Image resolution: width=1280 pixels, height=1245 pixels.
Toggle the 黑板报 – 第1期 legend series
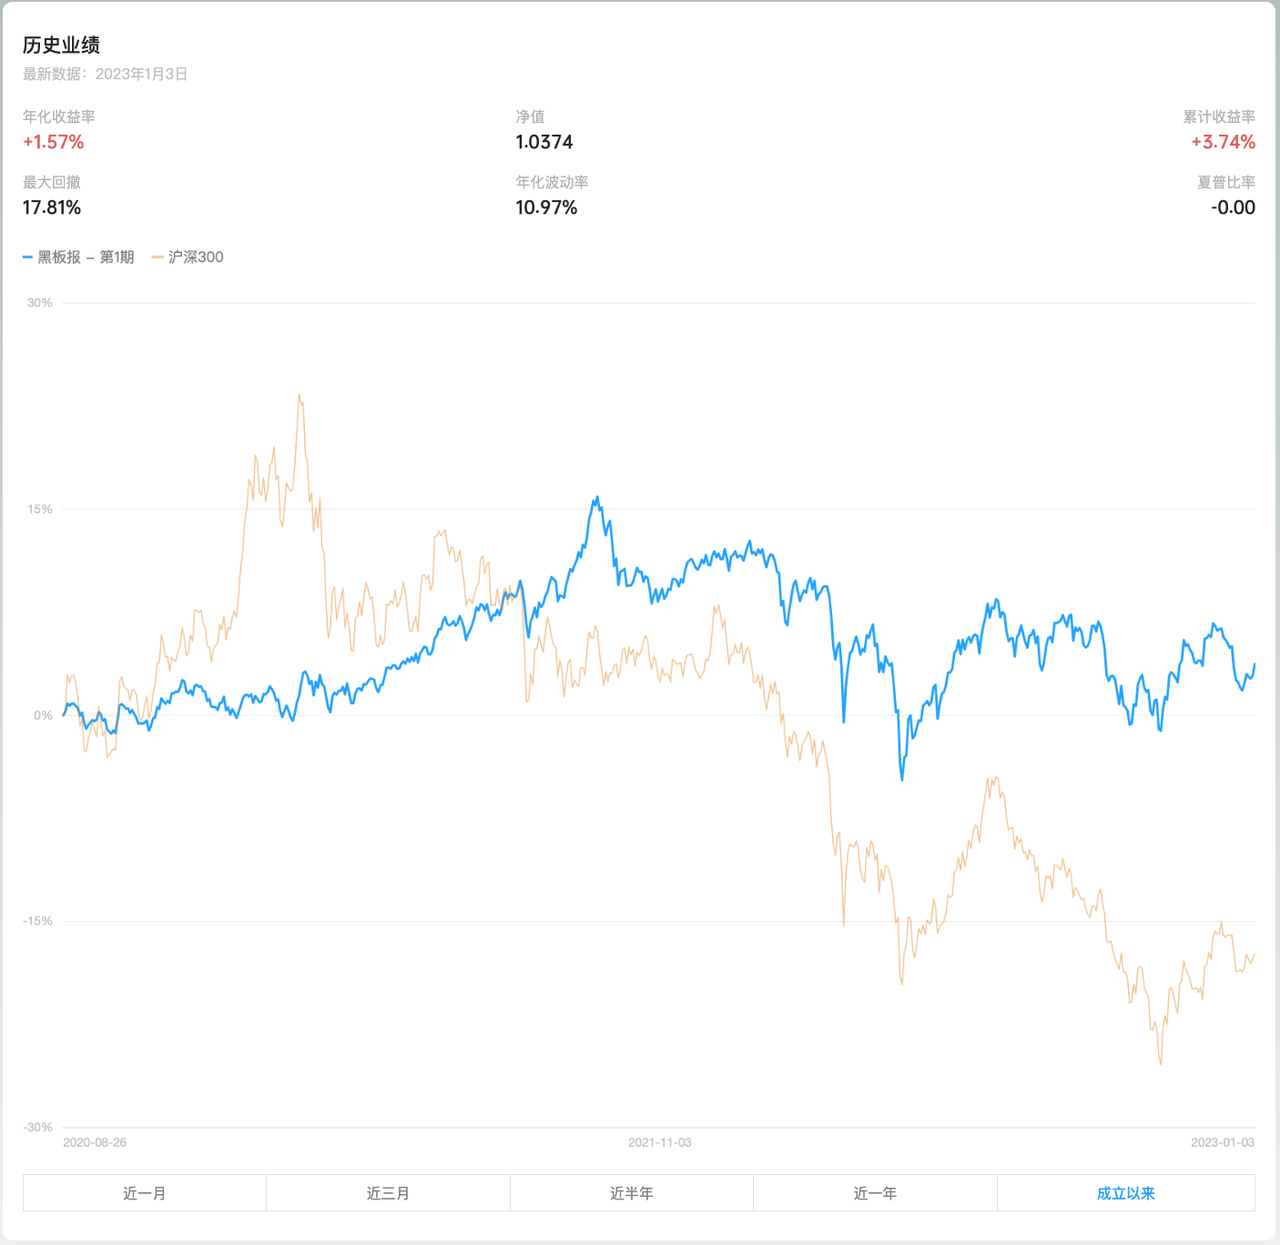pos(86,257)
